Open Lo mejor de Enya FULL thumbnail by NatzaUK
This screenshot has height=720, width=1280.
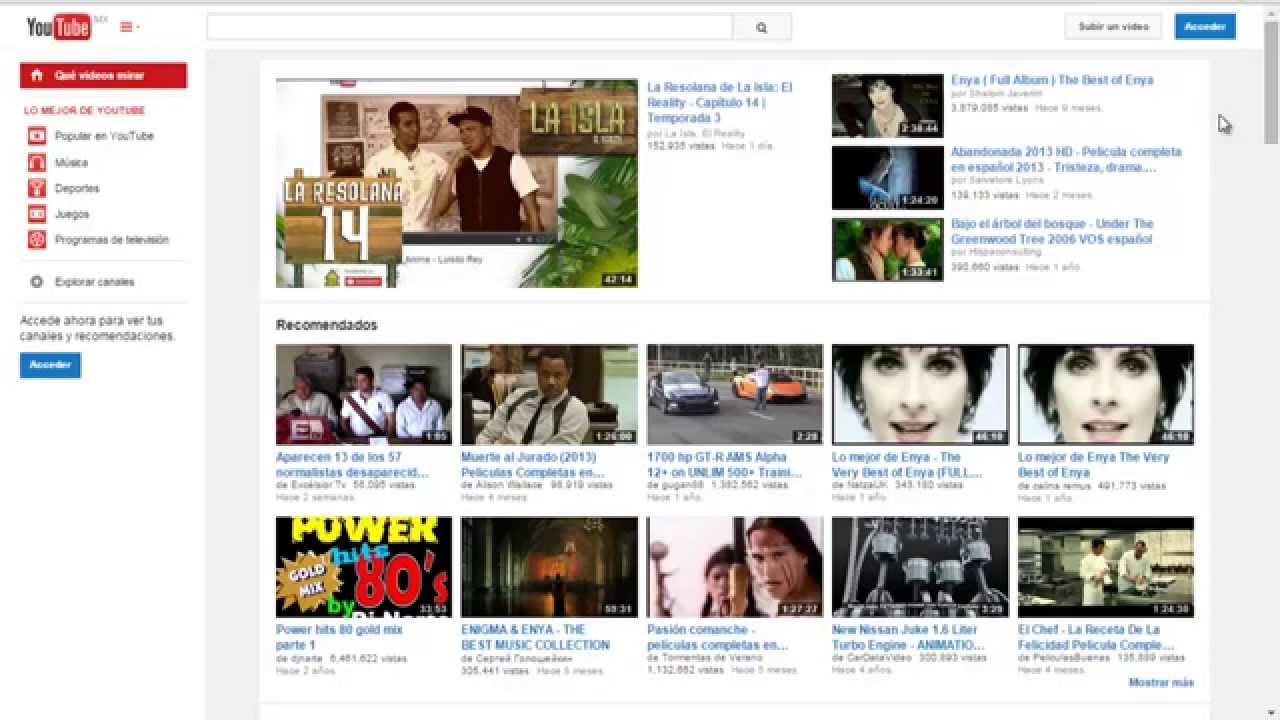[921, 395]
